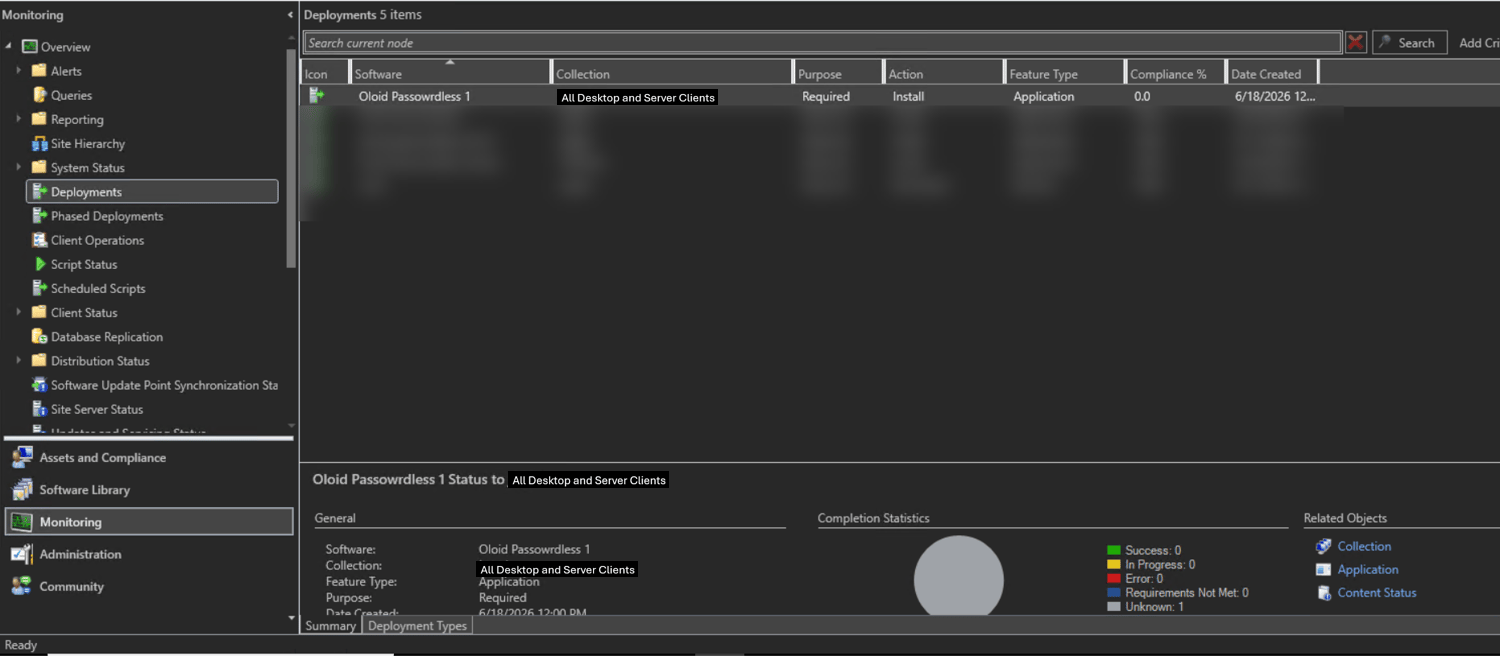Click the Content Status related object icon
This screenshot has height=656, width=1500.
(x=1323, y=593)
